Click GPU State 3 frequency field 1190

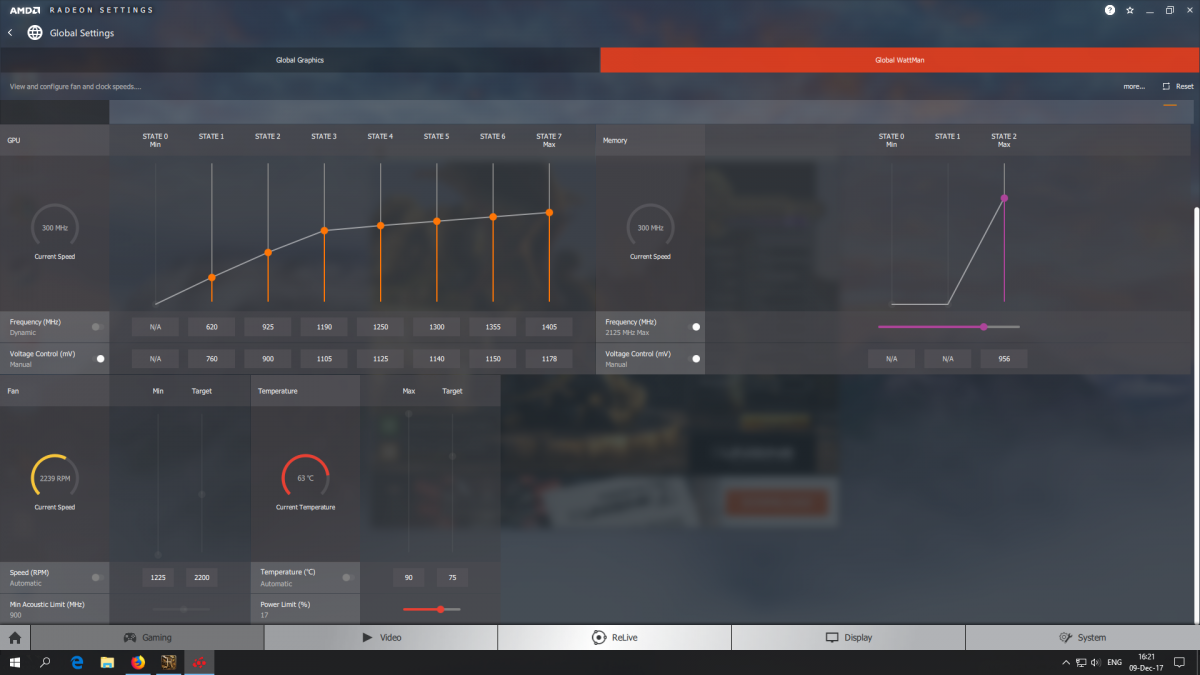click(x=323, y=327)
